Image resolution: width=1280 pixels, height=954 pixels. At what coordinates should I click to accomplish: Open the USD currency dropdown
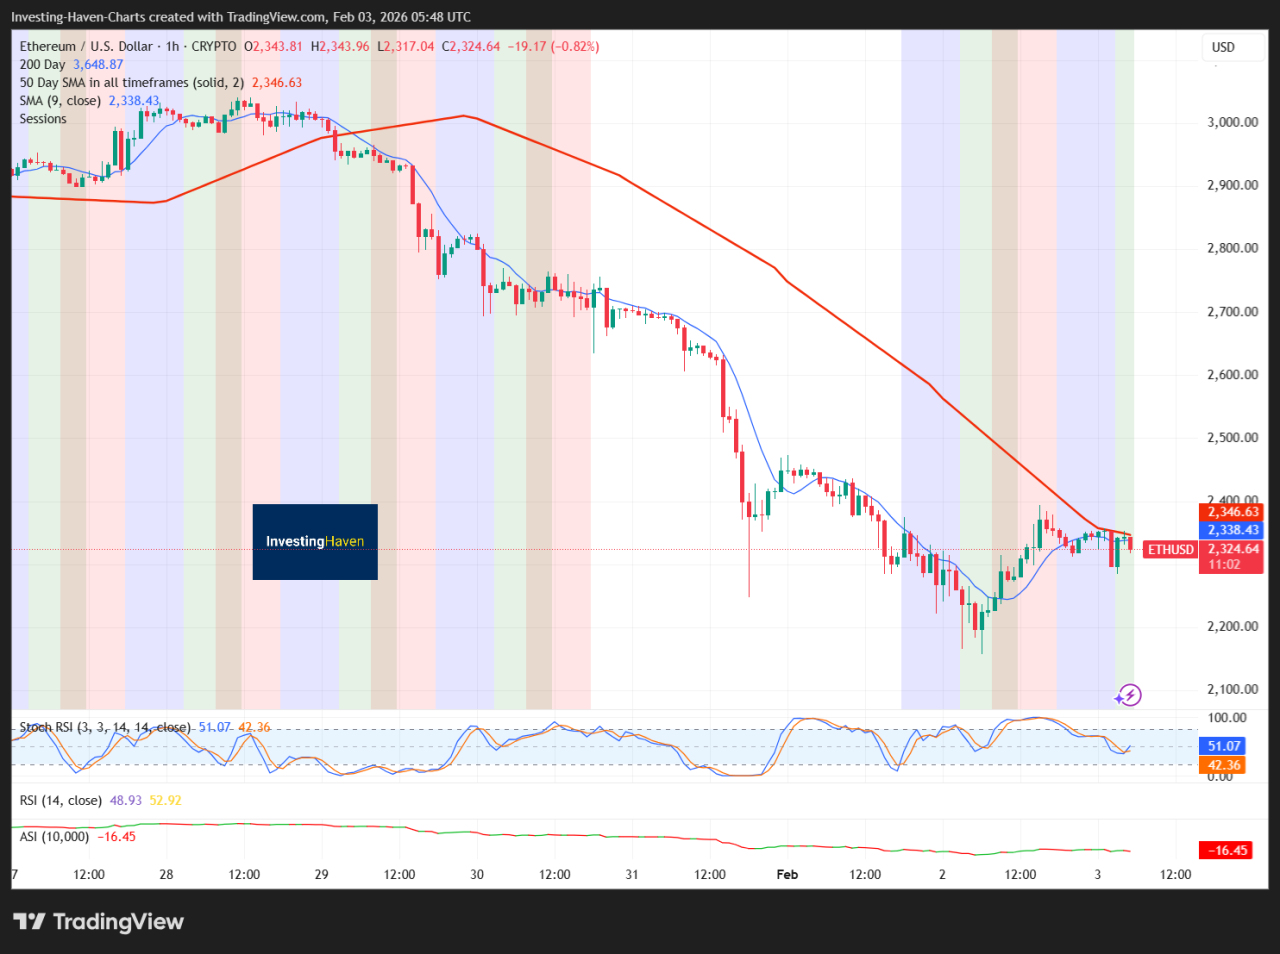[1224, 47]
